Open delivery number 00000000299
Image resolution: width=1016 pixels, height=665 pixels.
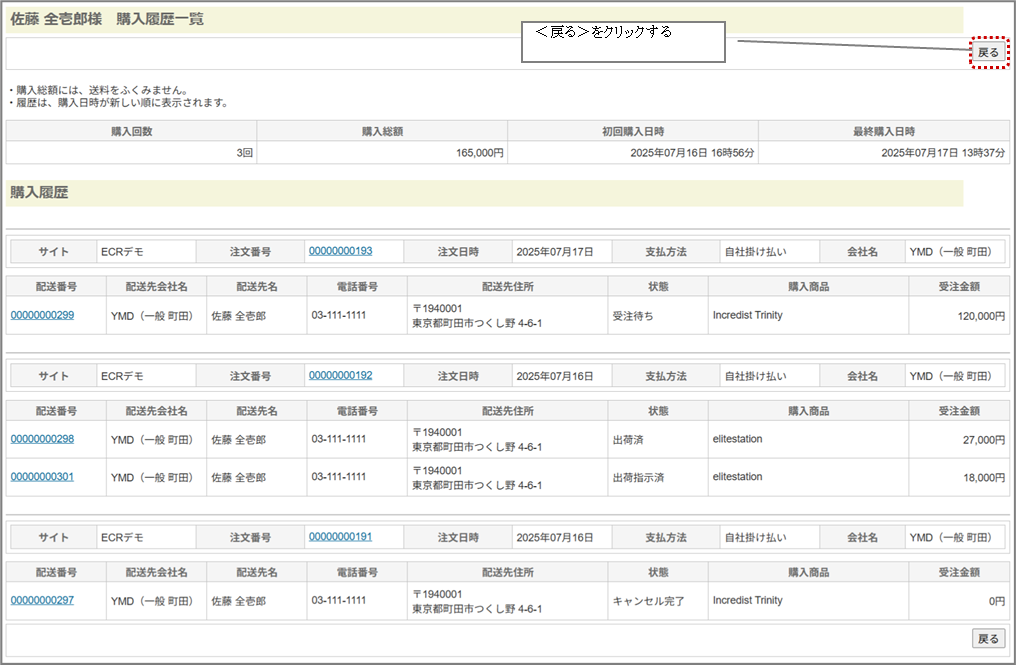click(x=42, y=315)
